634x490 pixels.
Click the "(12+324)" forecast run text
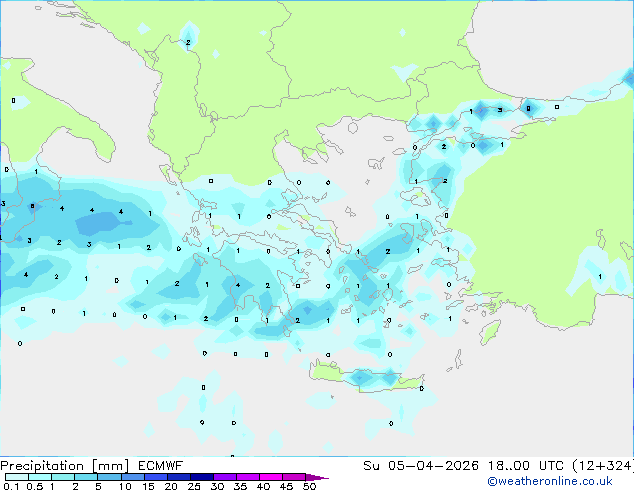603,466
